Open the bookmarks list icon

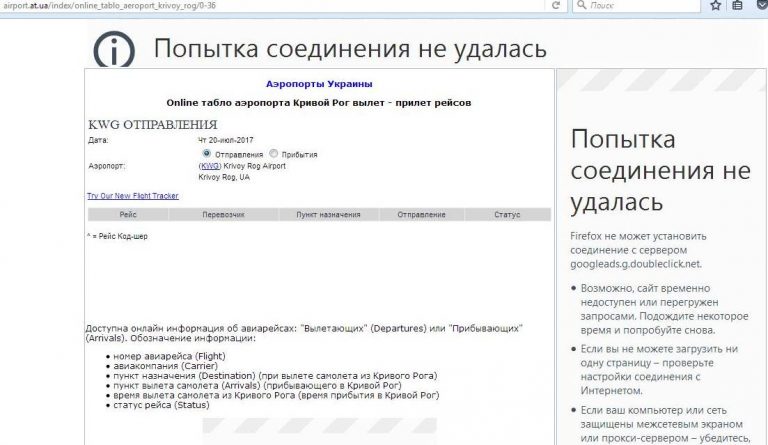click(x=737, y=6)
